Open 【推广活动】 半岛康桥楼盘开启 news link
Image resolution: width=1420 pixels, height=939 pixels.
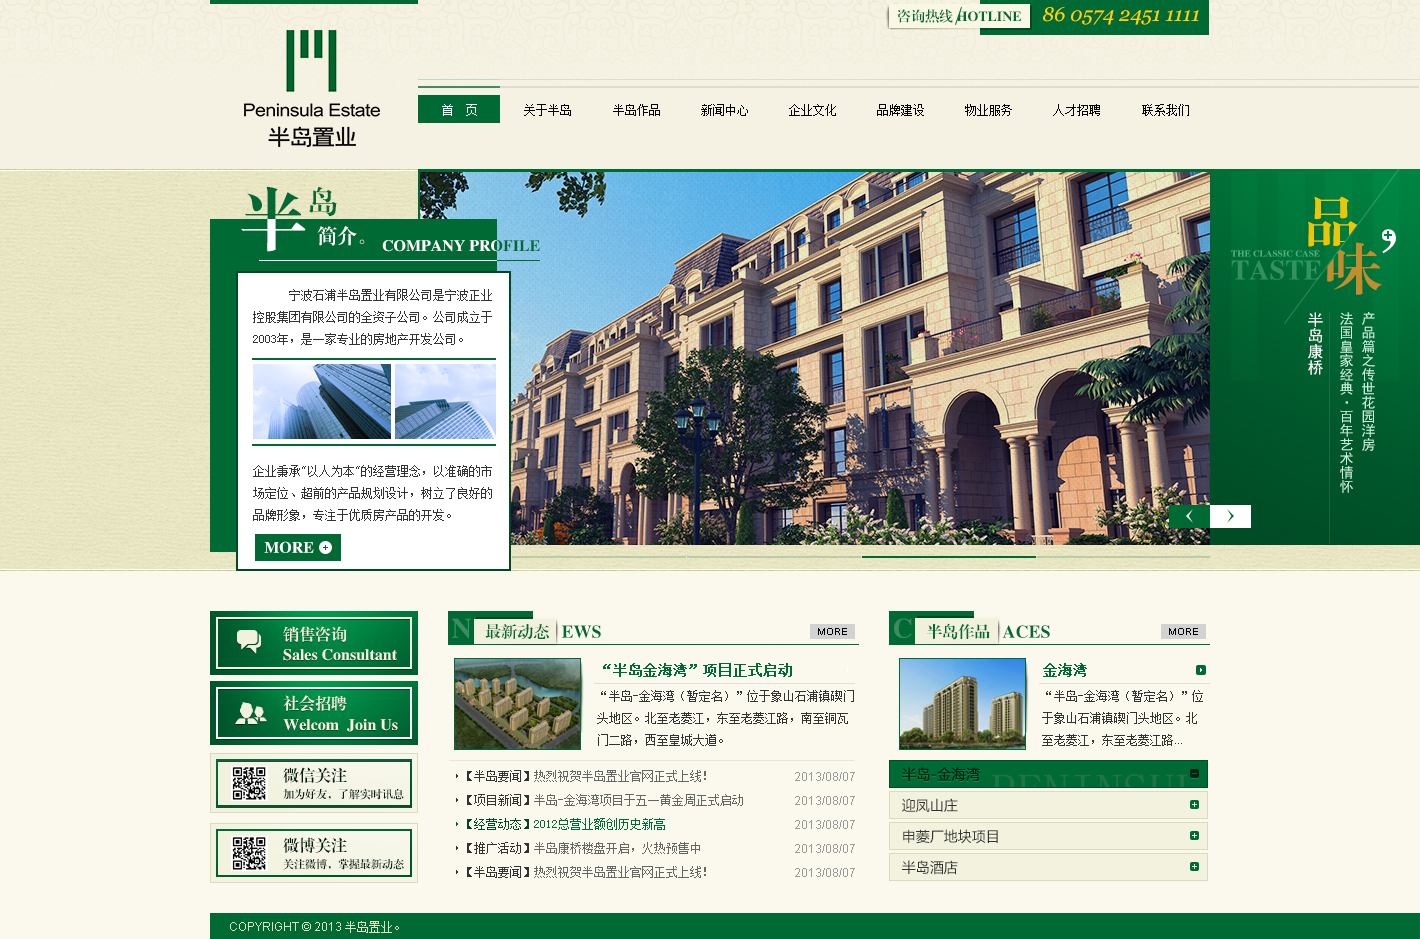584,848
